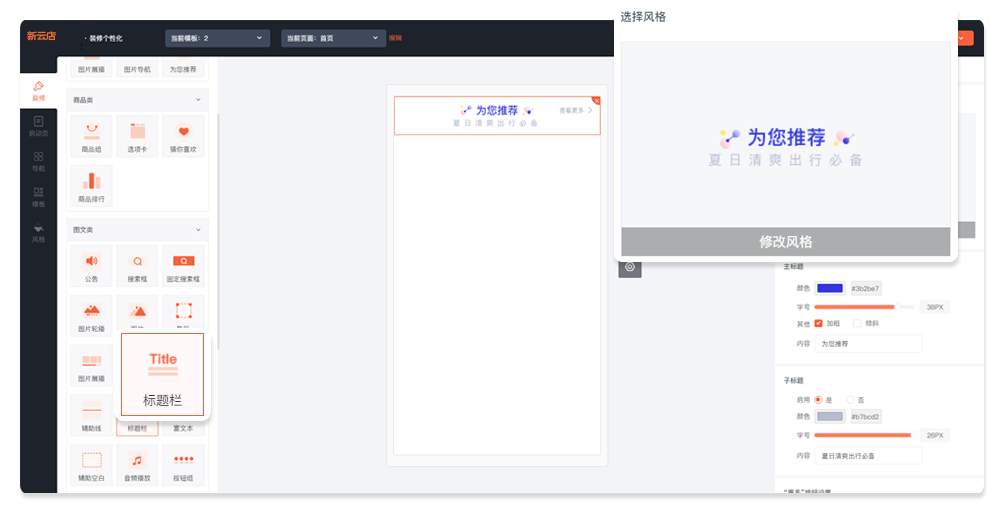Select the 按钮组 button group component

[x=184, y=464]
